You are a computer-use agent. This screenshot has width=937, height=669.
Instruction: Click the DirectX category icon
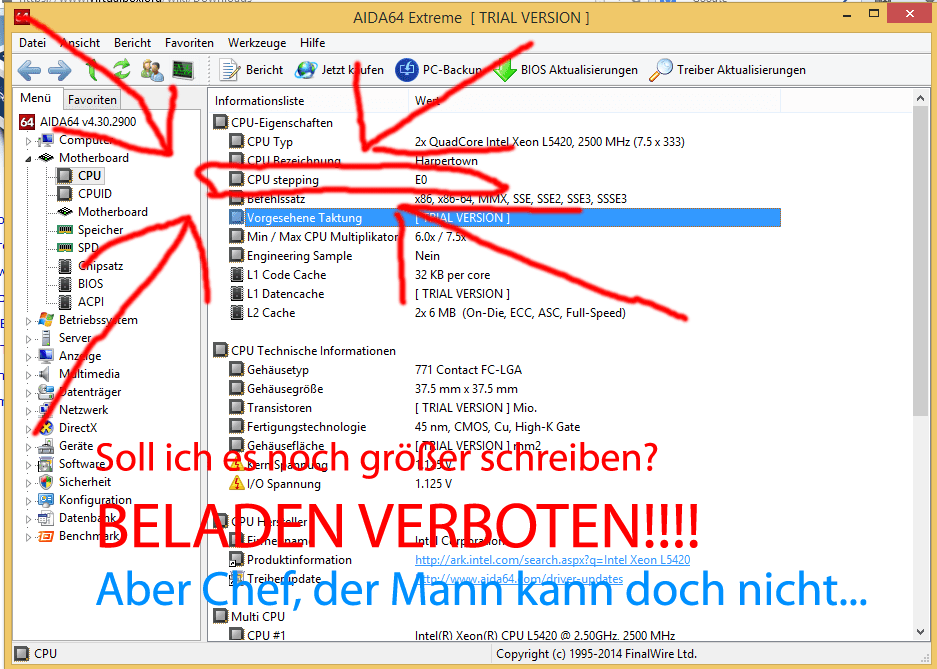coord(45,428)
